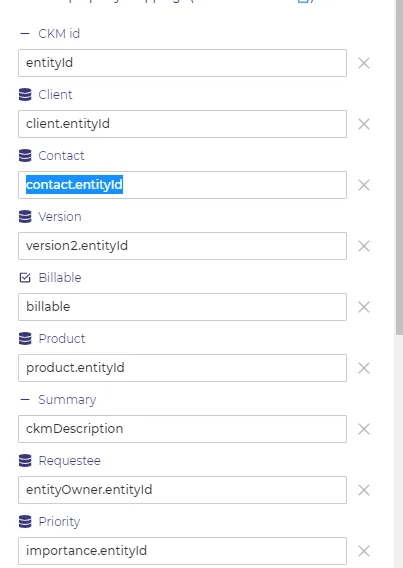Remove the billable mapping via X
The width and height of the screenshot is (403, 568).
[x=364, y=307]
